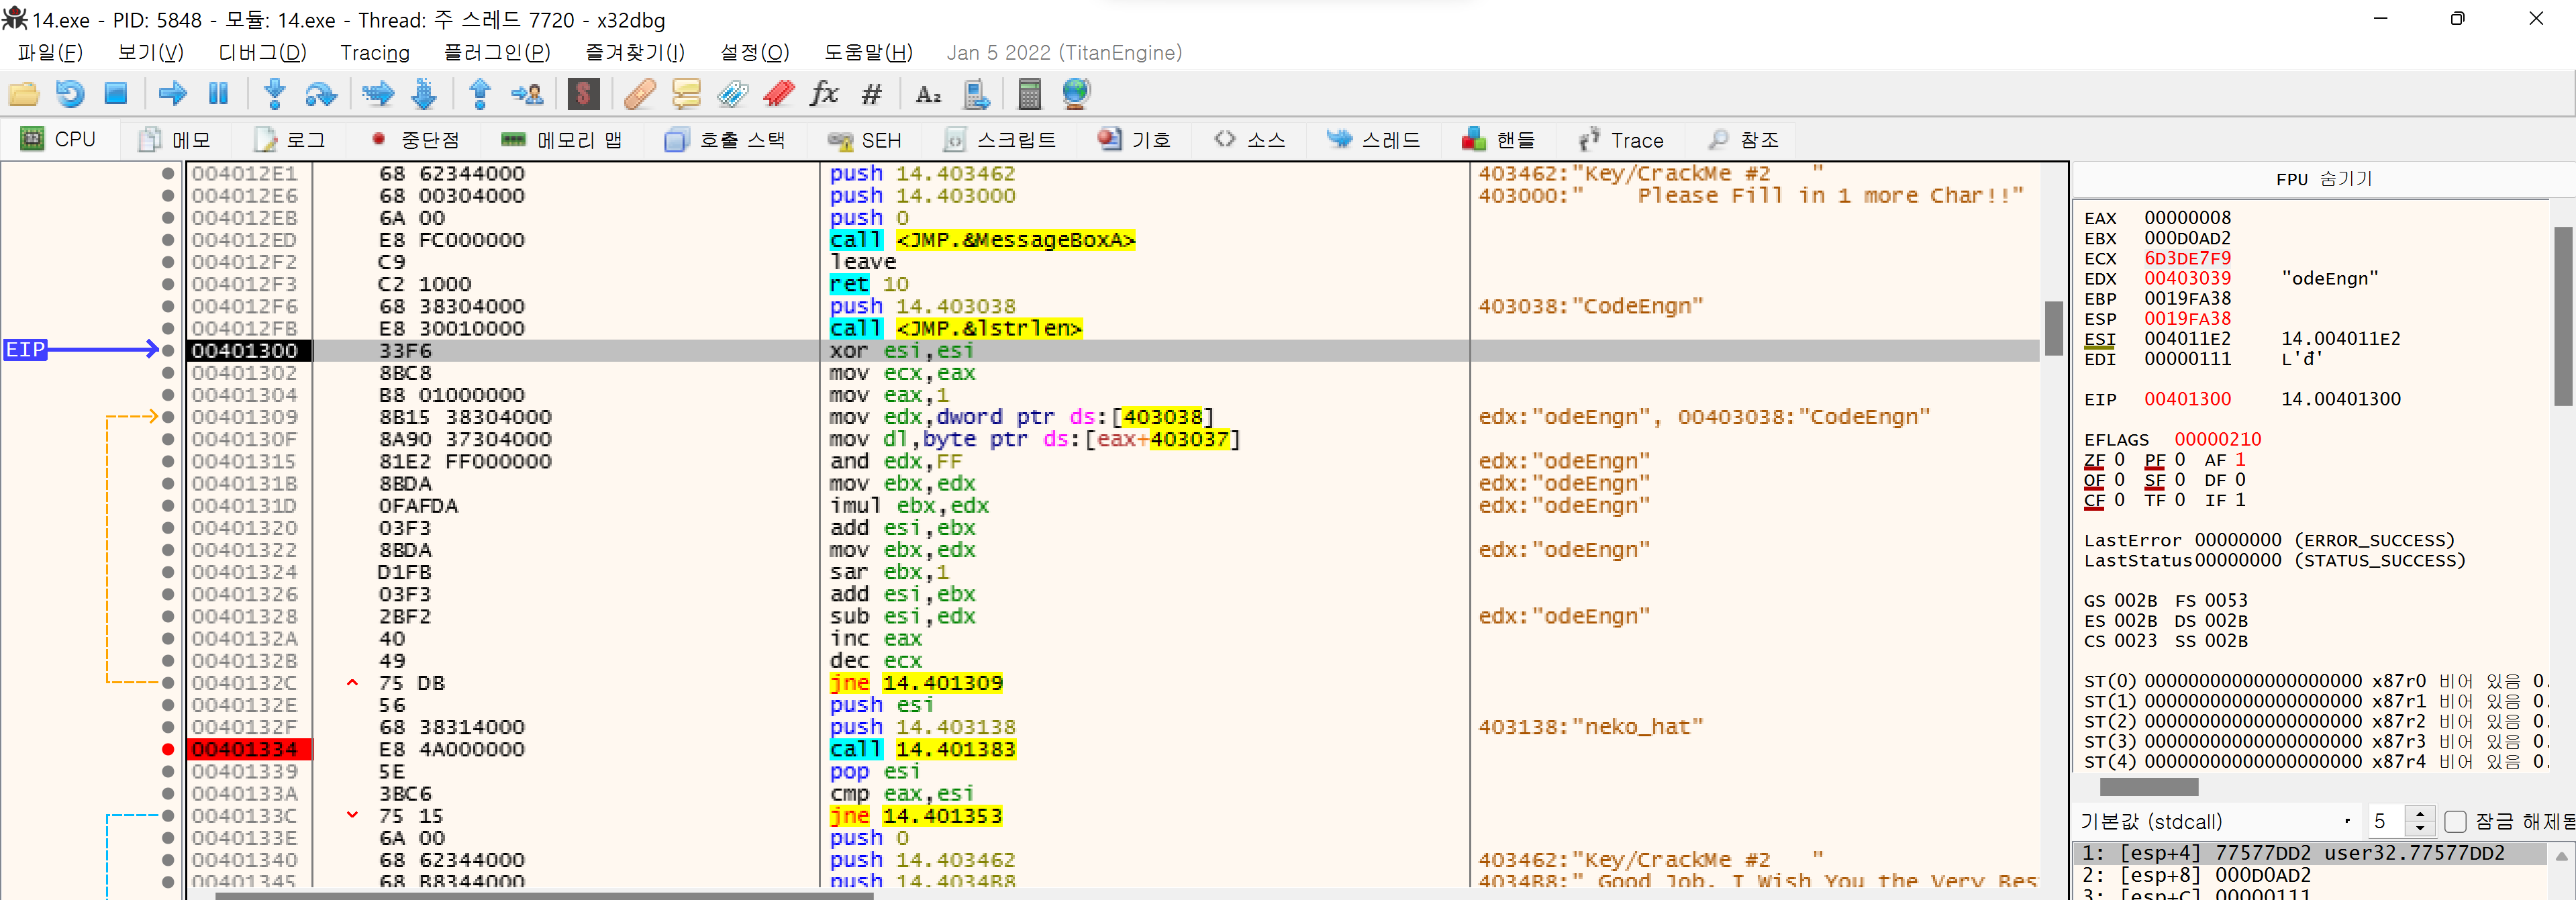Increase the argument count stepper

(2420, 813)
